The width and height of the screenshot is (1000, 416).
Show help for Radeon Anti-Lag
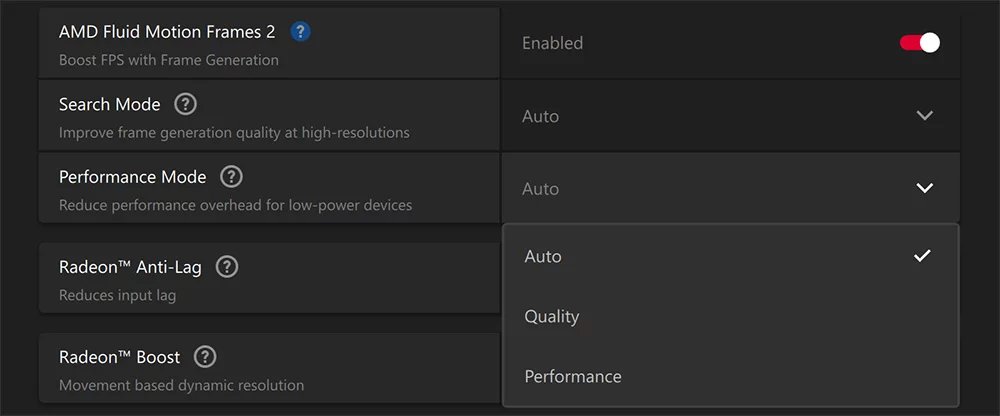click(x=227, y=267)
